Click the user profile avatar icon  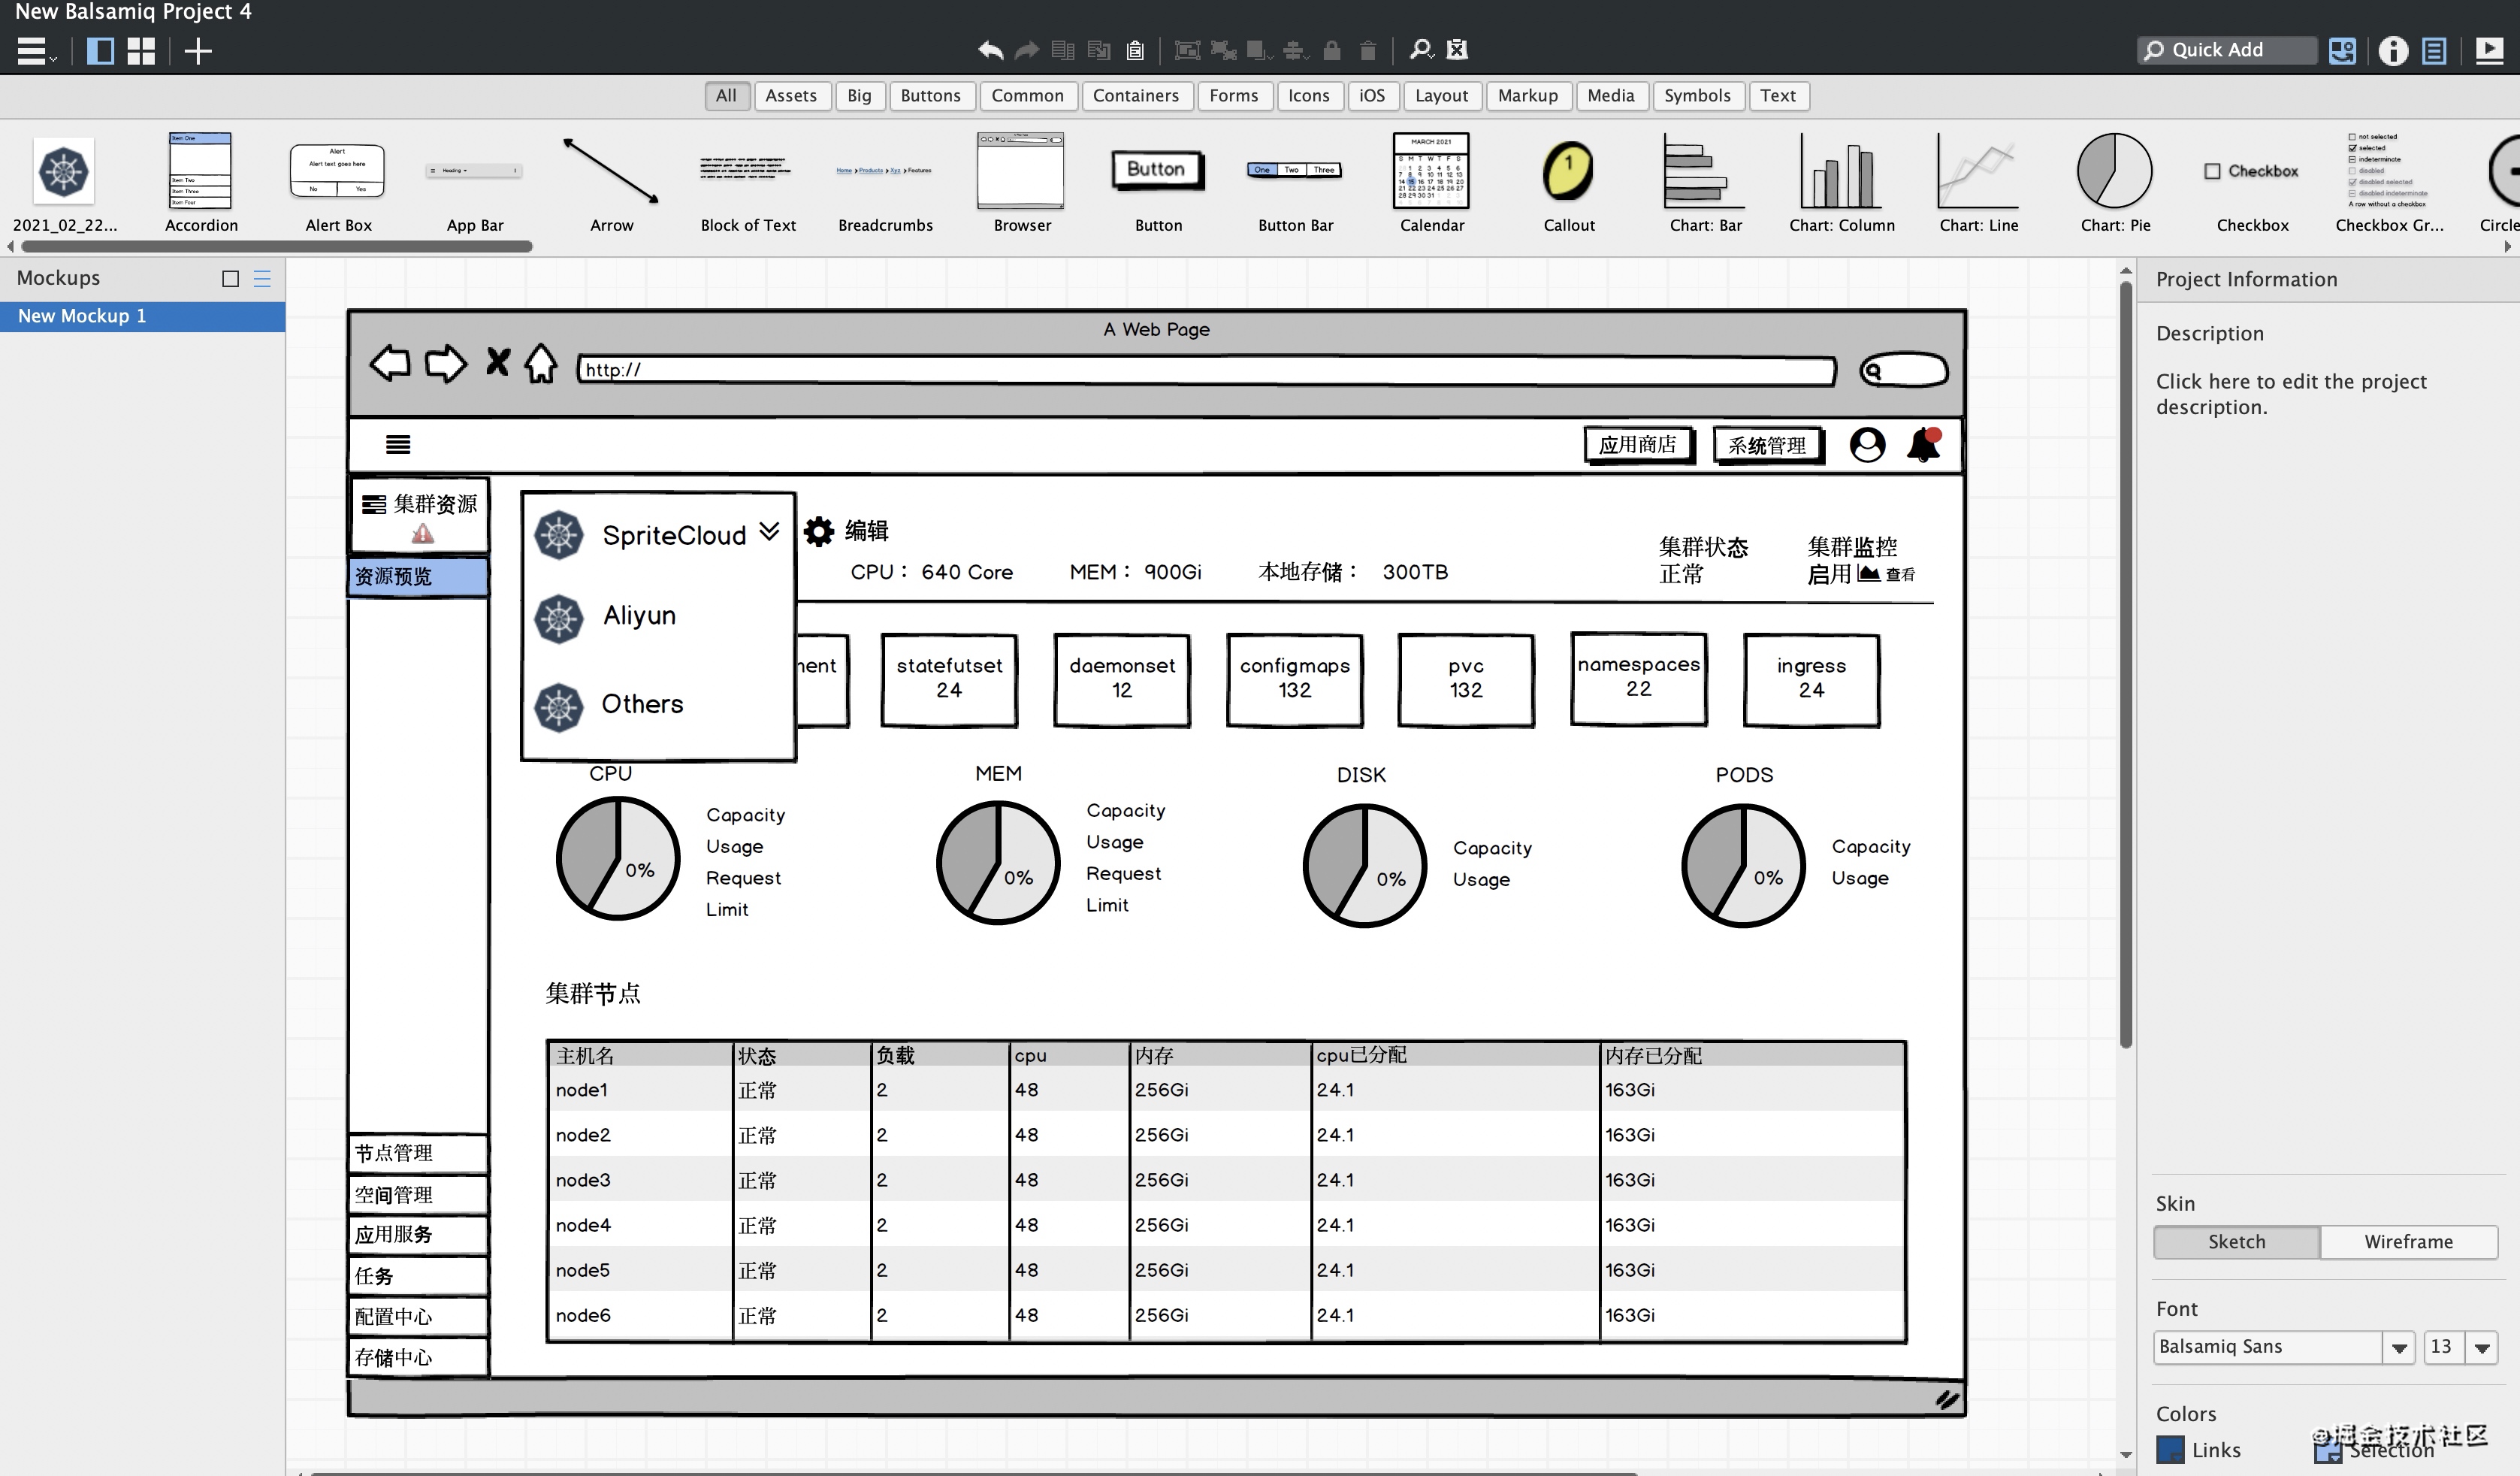(x=1867, y=444)
